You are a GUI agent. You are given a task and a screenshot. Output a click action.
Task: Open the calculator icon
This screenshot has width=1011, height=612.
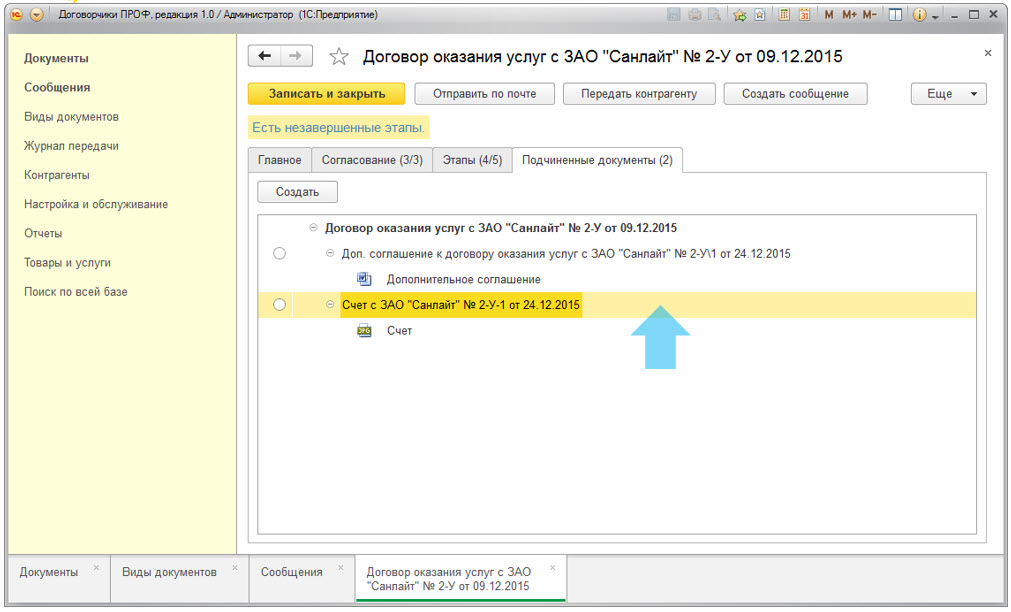784,14
